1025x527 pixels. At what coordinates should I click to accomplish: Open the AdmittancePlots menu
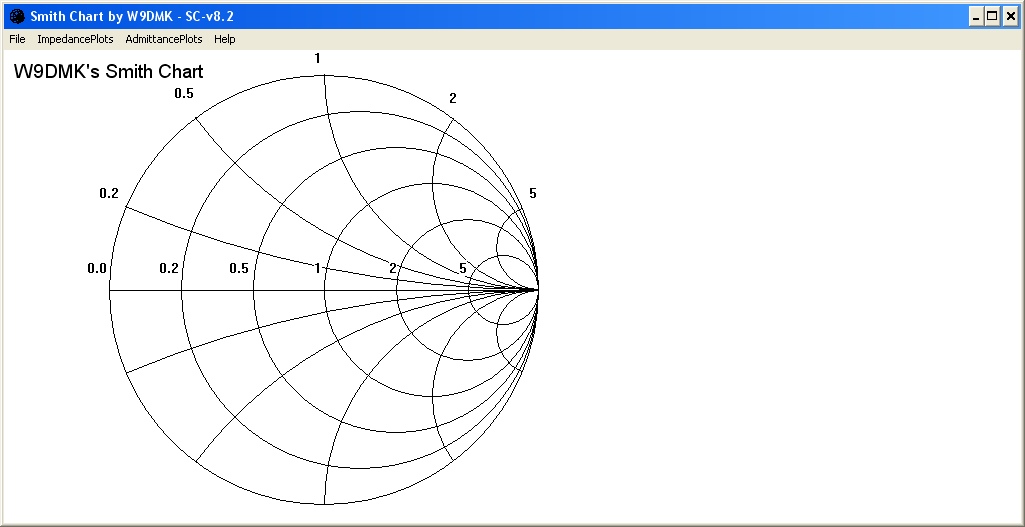tap(164, 39)
